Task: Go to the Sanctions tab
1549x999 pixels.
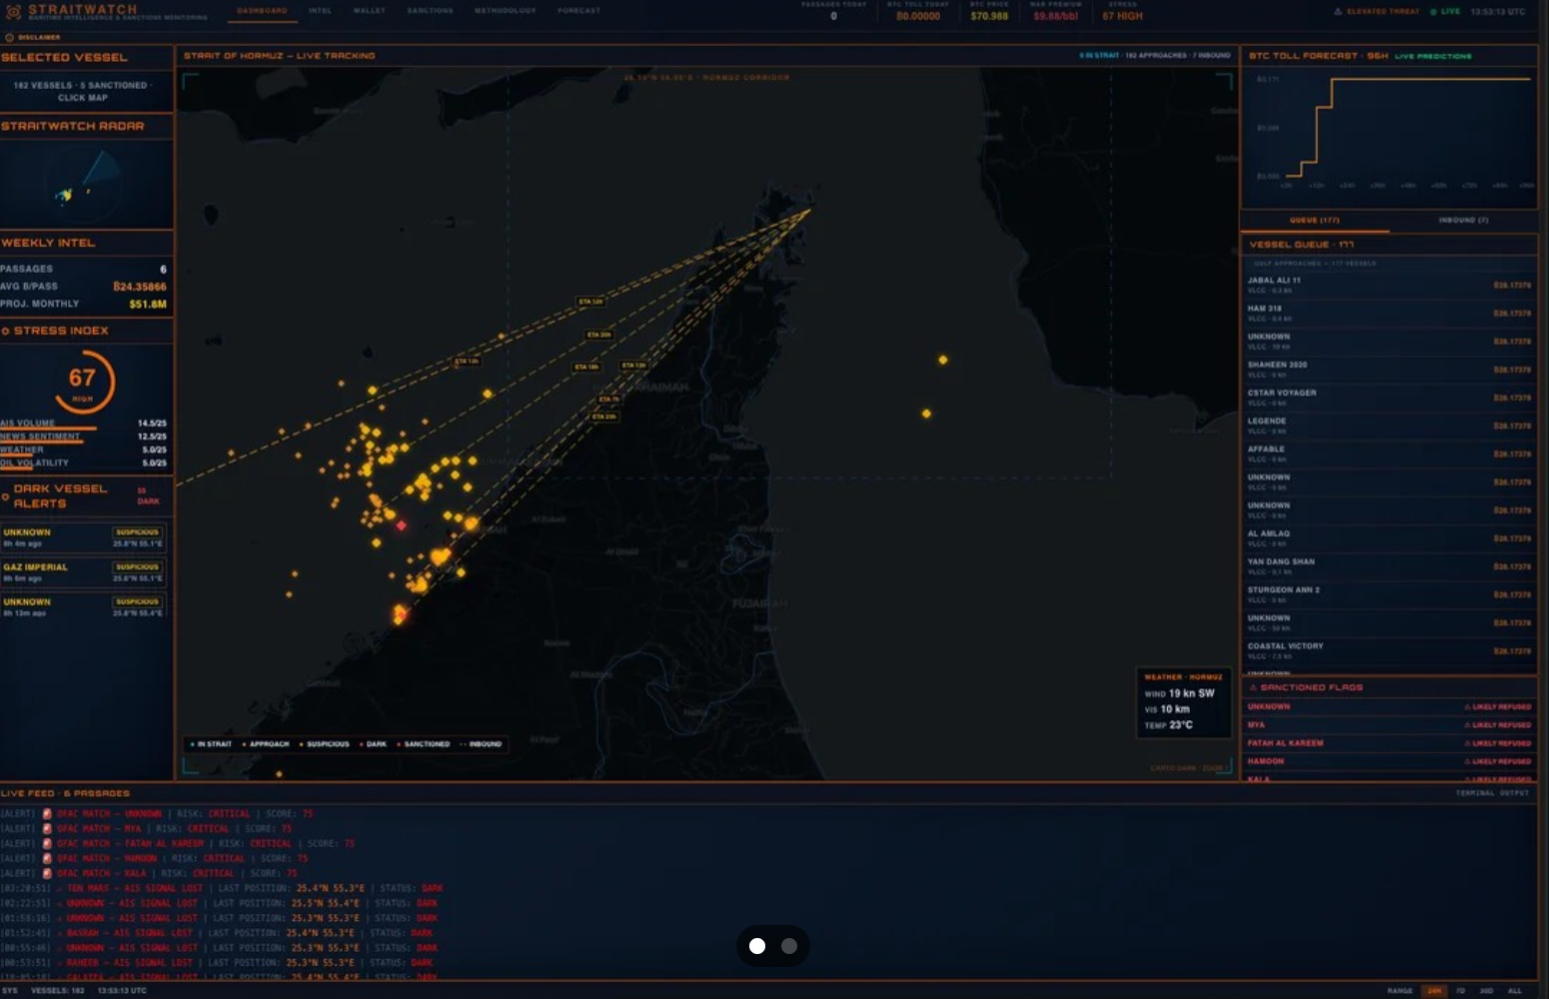Action: tap(430, 11)
